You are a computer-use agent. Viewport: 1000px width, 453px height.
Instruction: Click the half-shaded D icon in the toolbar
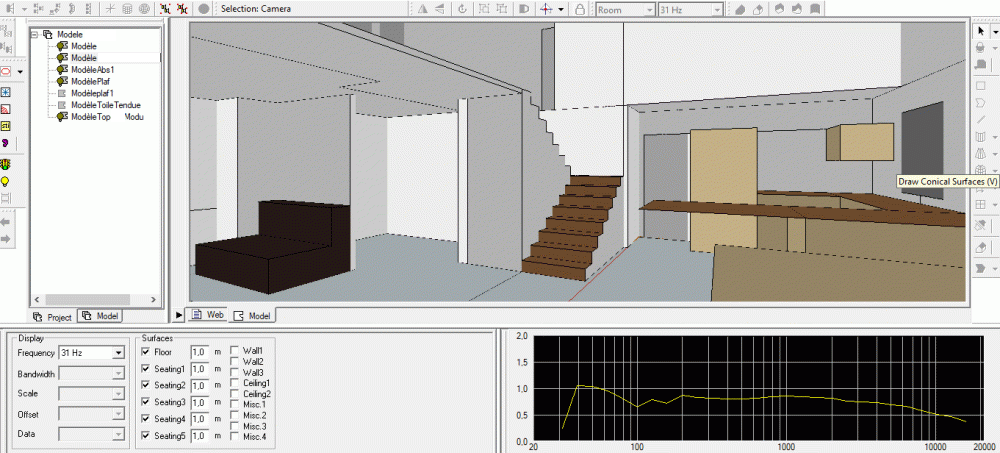click(524, 9)
